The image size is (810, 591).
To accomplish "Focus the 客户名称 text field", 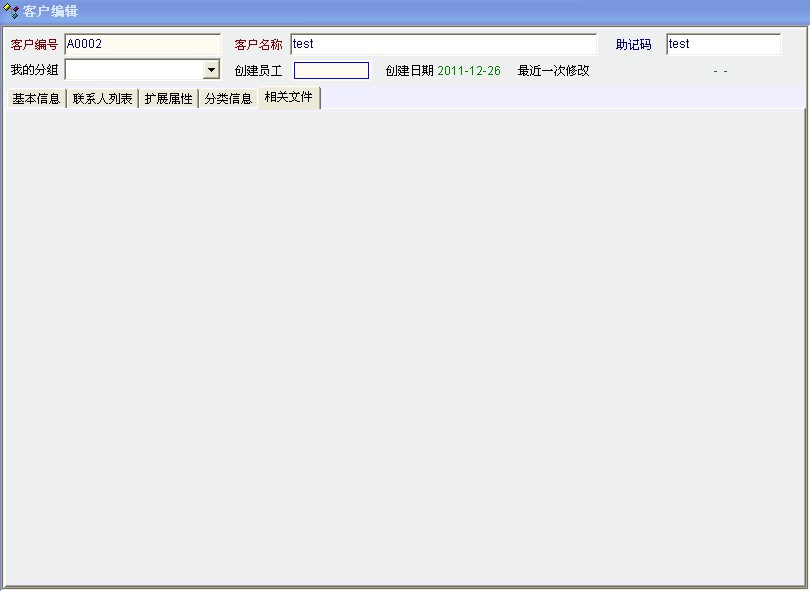I will tap(443, 44).
